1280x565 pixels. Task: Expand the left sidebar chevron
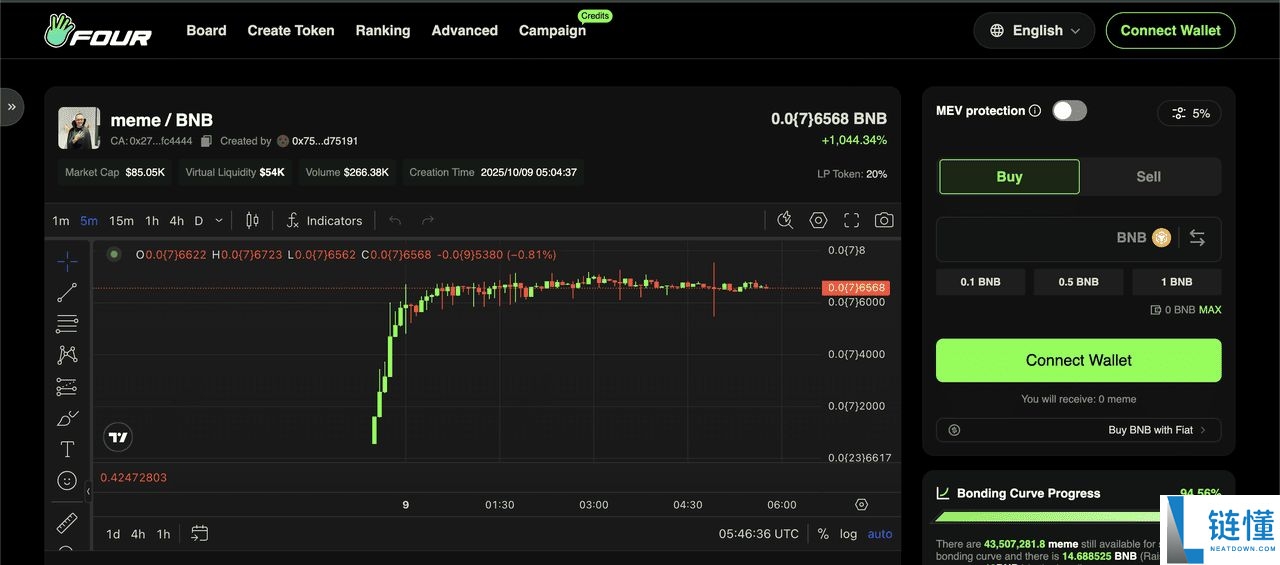12,106
